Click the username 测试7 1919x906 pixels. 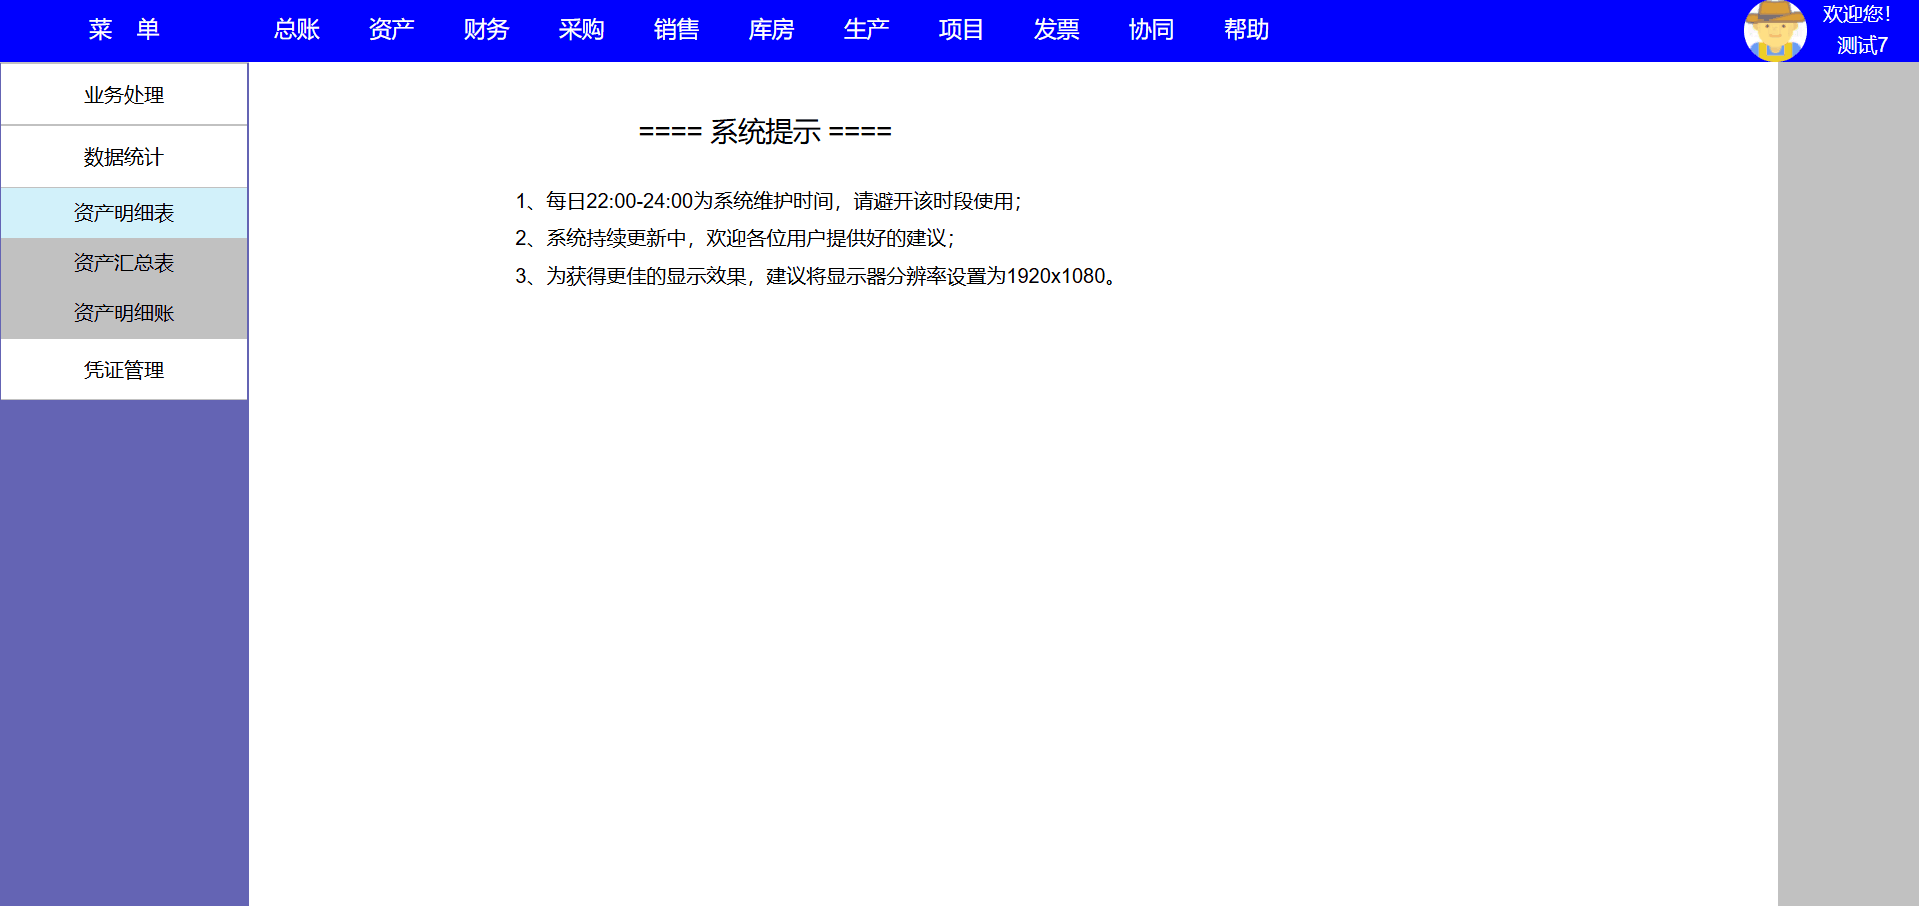pyautogui.click(x=1861, y=46)
